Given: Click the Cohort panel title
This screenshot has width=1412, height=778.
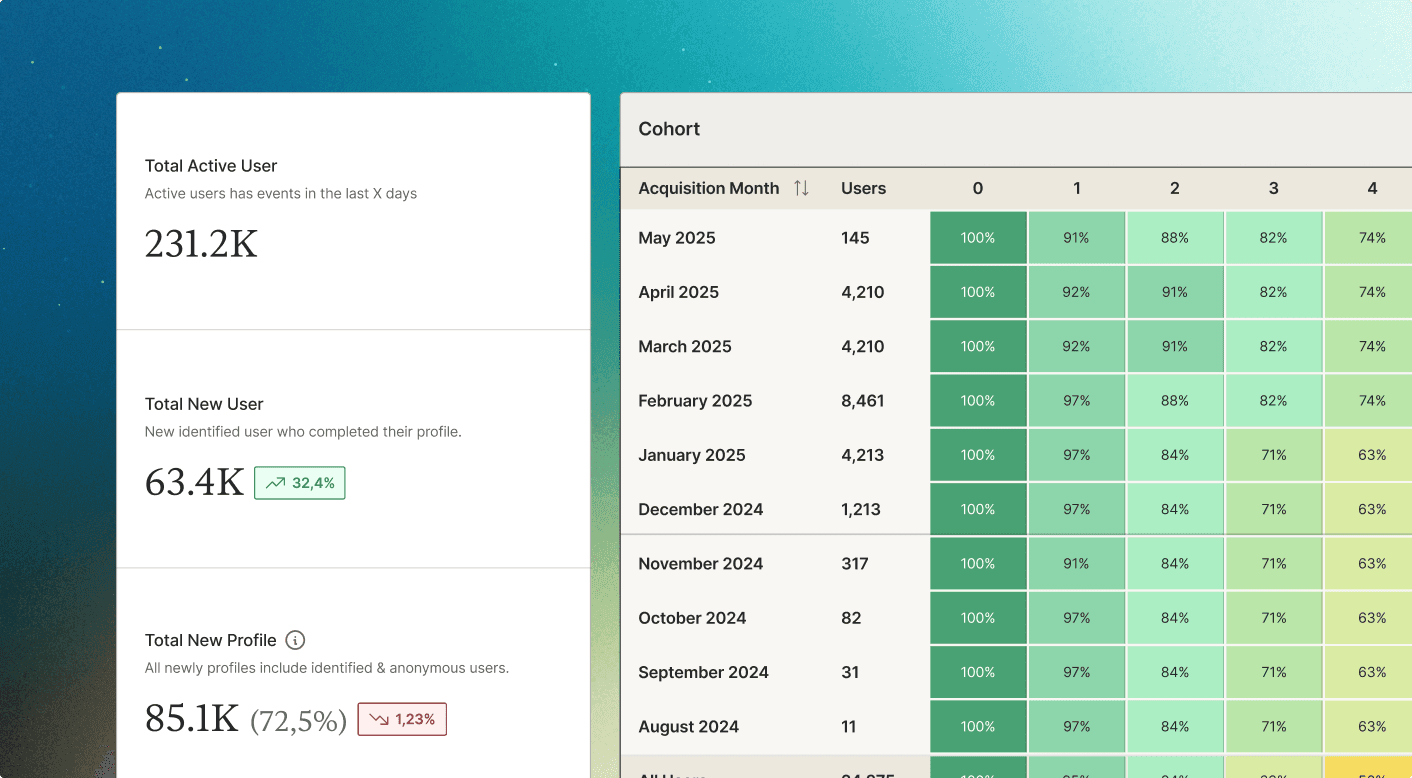Looking at the screenshot, I should point(669,129).
